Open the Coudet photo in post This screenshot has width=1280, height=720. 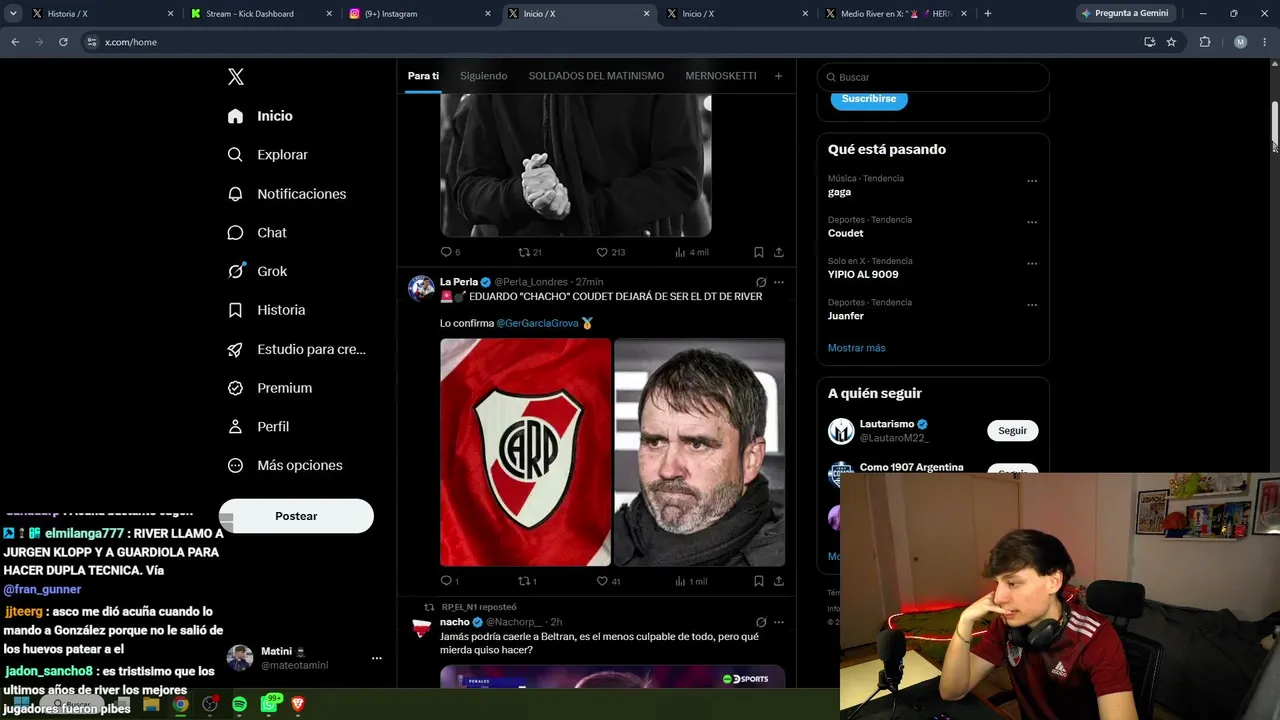tap(700, 452)
